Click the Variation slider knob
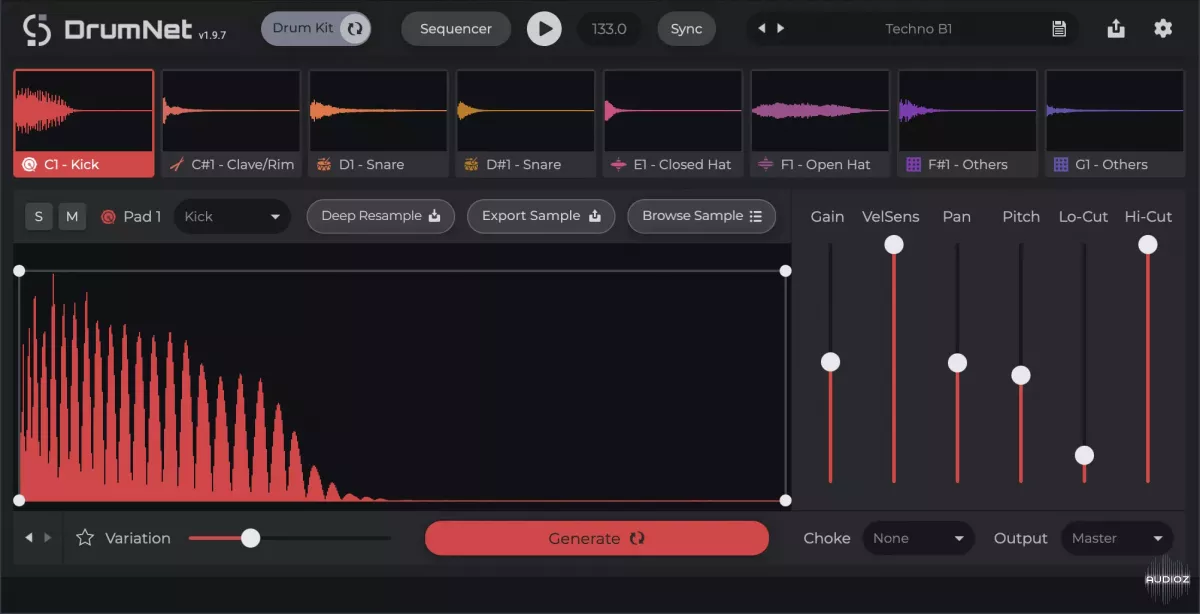This screenshot has width=1200, height=614. point(251,538)
